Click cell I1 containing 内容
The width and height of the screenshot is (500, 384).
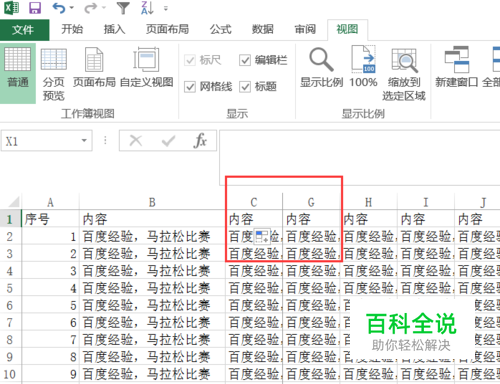point(426,219)
